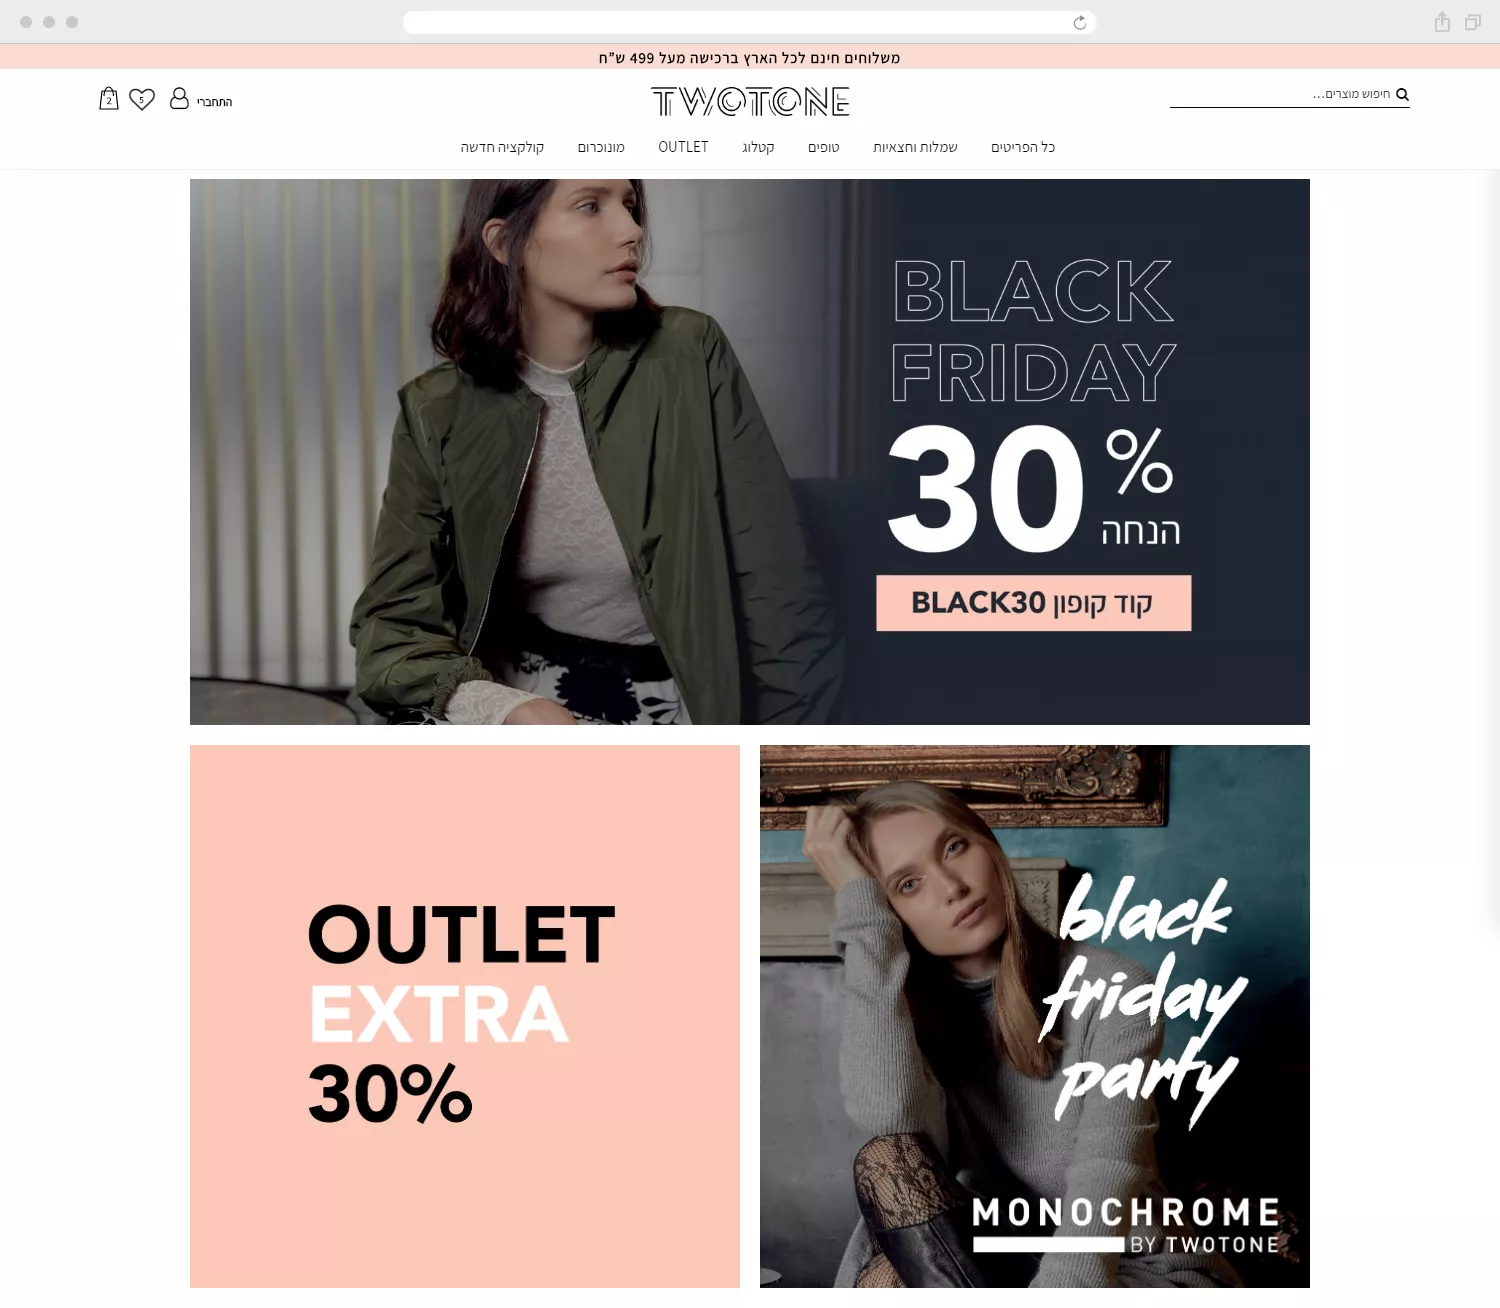1500x1308 pixels.
Task: Click the user account profile icon
Action: point(179,98)
